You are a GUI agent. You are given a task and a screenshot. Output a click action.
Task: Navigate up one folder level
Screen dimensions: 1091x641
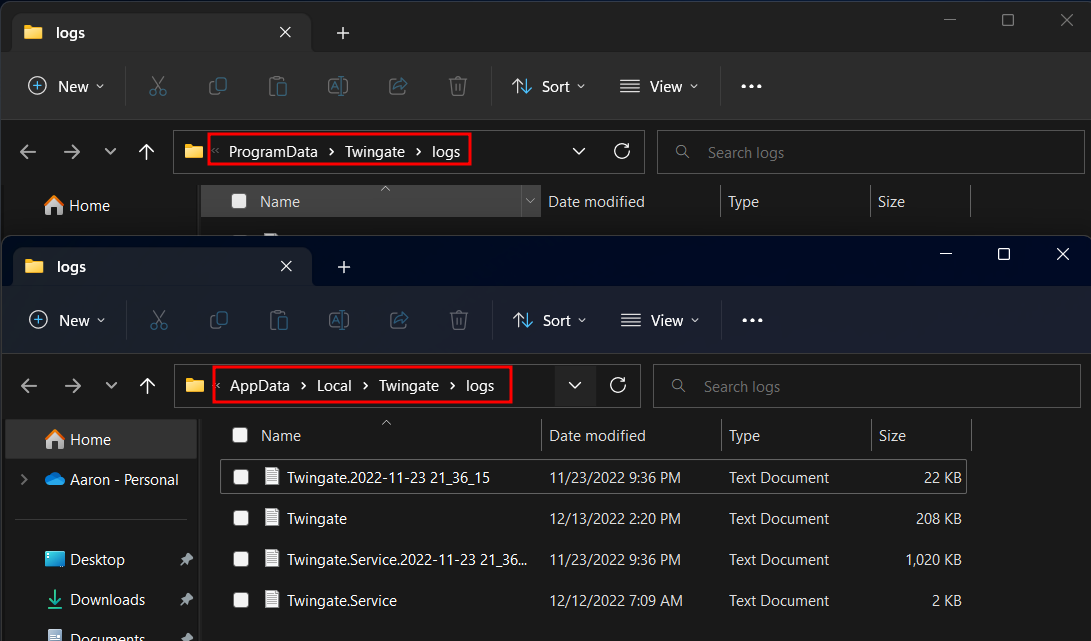(x=146, y=385)
